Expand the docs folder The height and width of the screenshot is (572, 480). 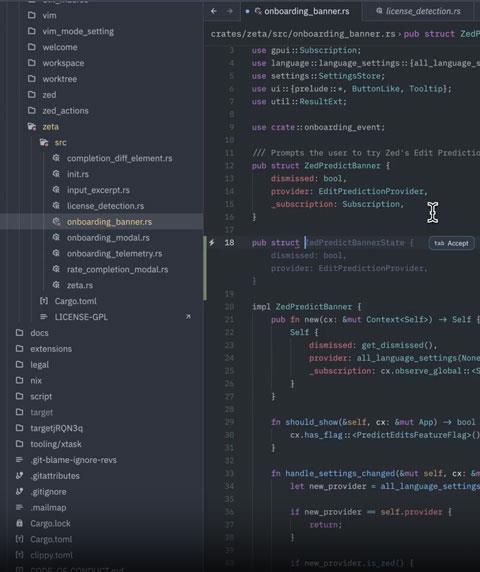(39, 333)
